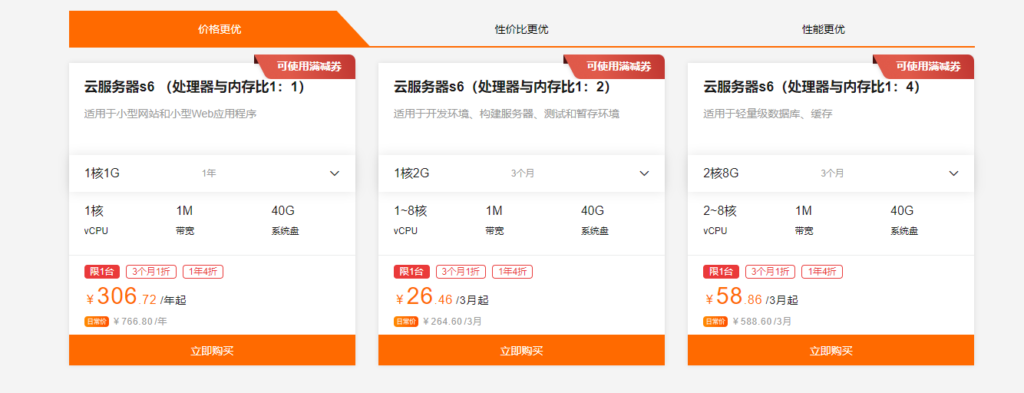The height and width of the screenshot is (393, 1024).
Task: Click 1M 带宽 on the 1:4 card
Action: (804, 220)
